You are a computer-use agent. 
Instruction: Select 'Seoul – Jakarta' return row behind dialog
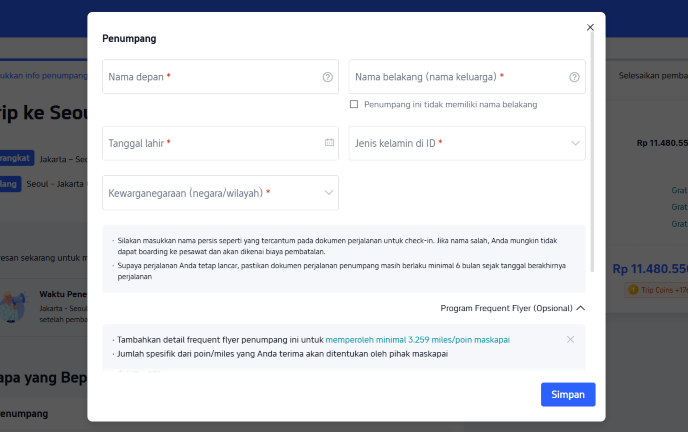pyautogui.click(x=55, y=184)
